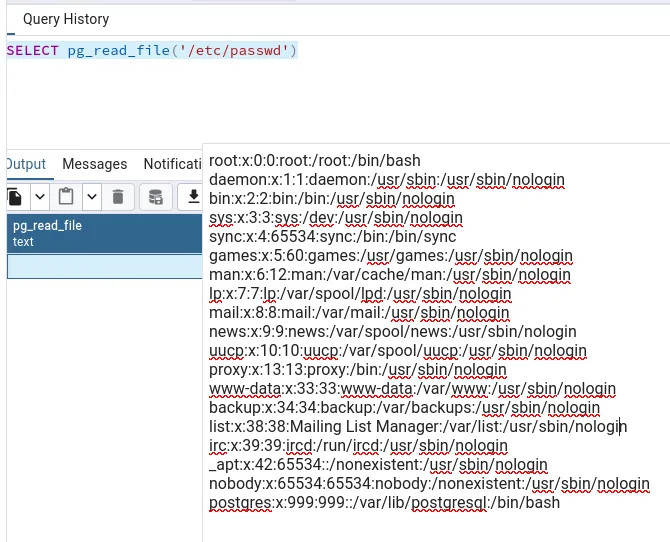This screenshot has height=542, width=670.
Task: Click the SELECT keyword in query editor
Action: (x=33, y=50)
